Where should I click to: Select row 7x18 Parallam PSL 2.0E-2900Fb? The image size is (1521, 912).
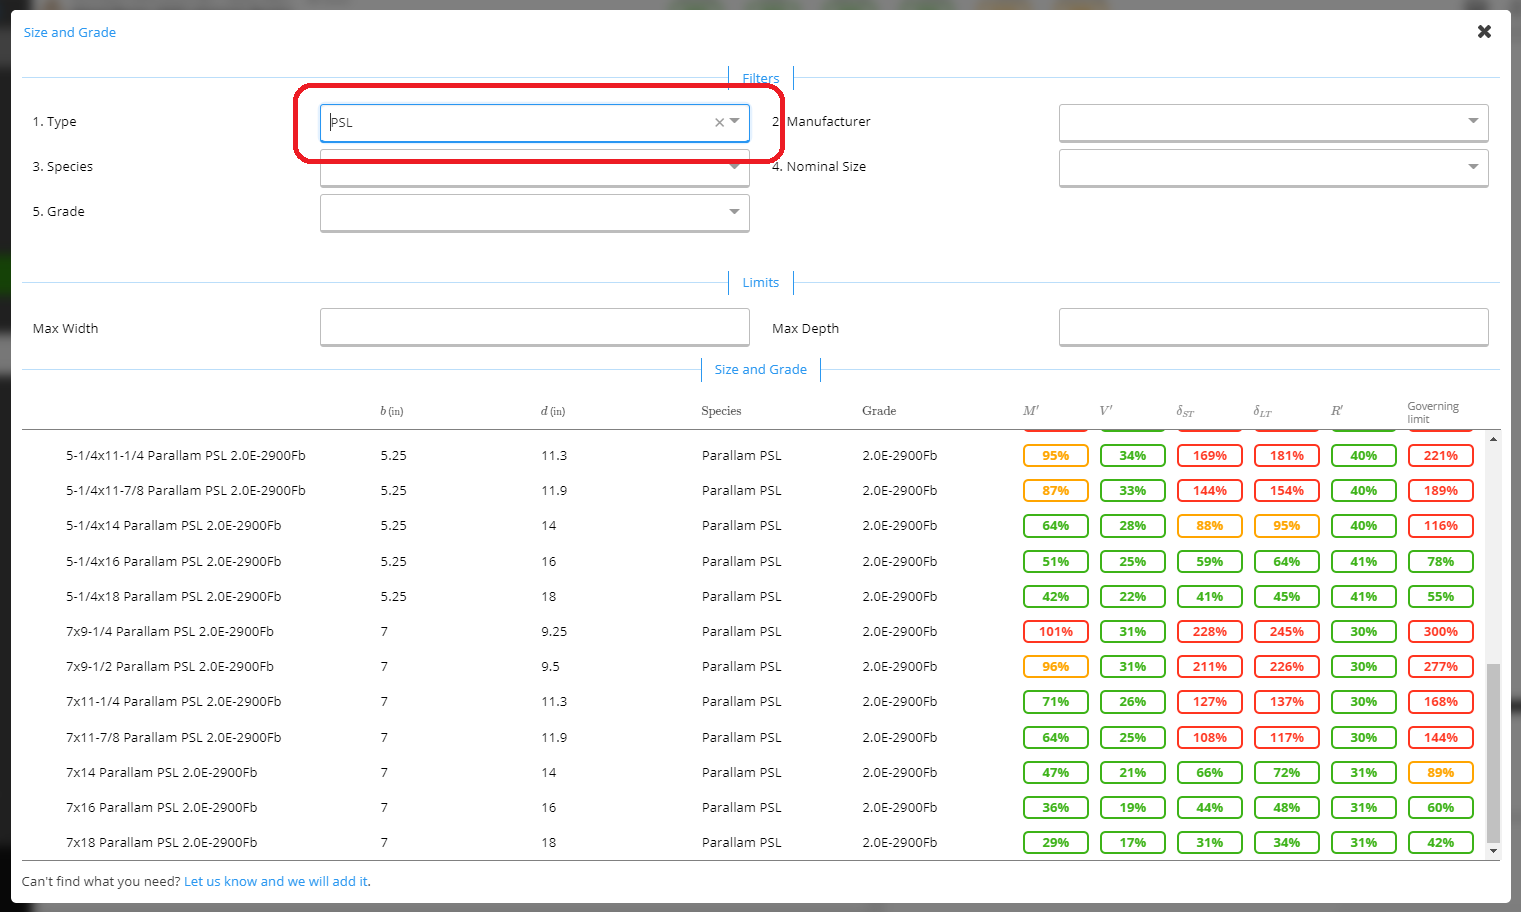click(x=753, y=842)
